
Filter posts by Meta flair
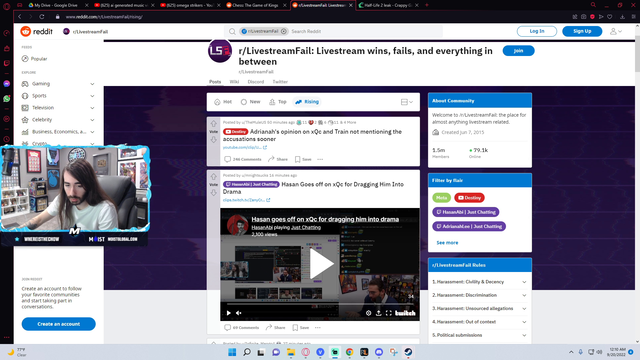(x=441, y=198)
